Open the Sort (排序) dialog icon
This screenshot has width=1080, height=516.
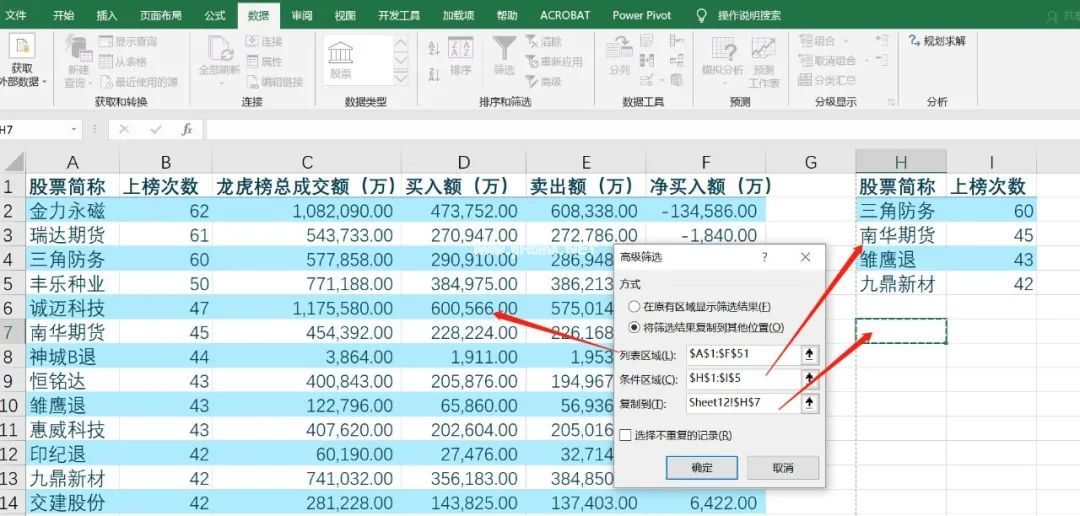460,55
